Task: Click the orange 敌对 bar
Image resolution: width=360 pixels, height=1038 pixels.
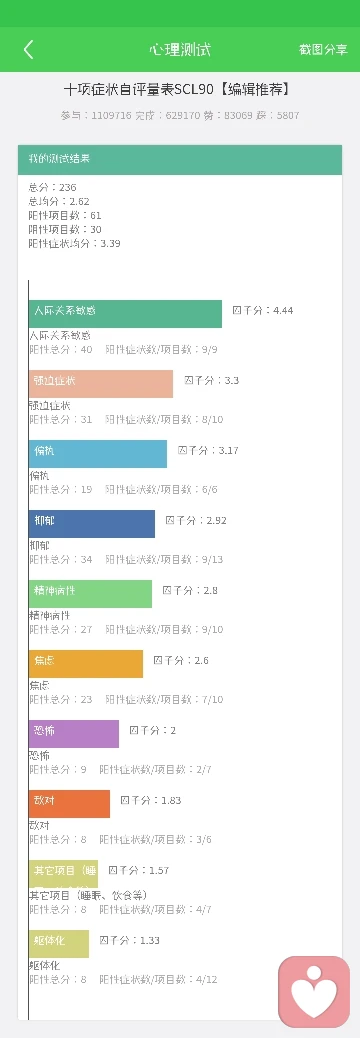Action: click(69, 804)
